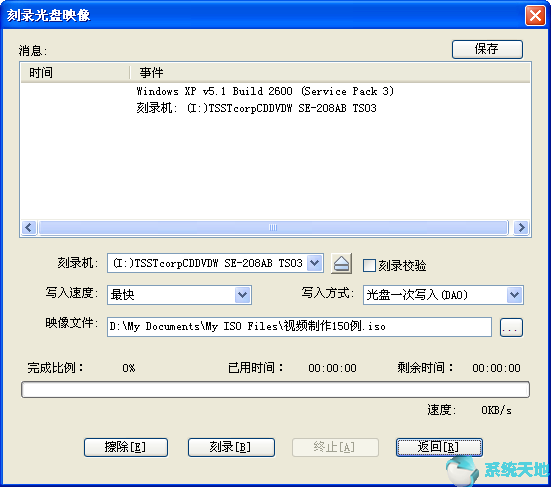This screenshot has width=551, height=487.
Task: Select the Windows XP v5.1 Build 2600 row
Action: (265, 91)
